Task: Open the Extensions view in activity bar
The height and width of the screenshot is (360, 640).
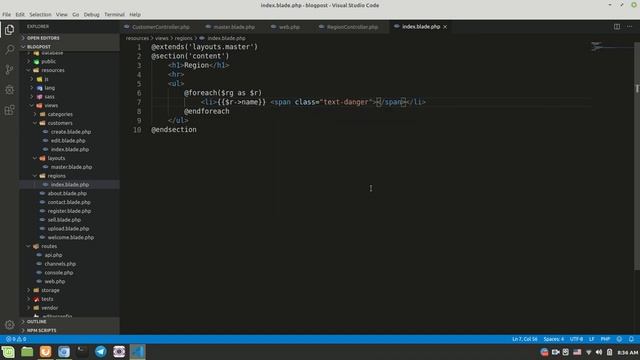Action: tap(9, 109)
